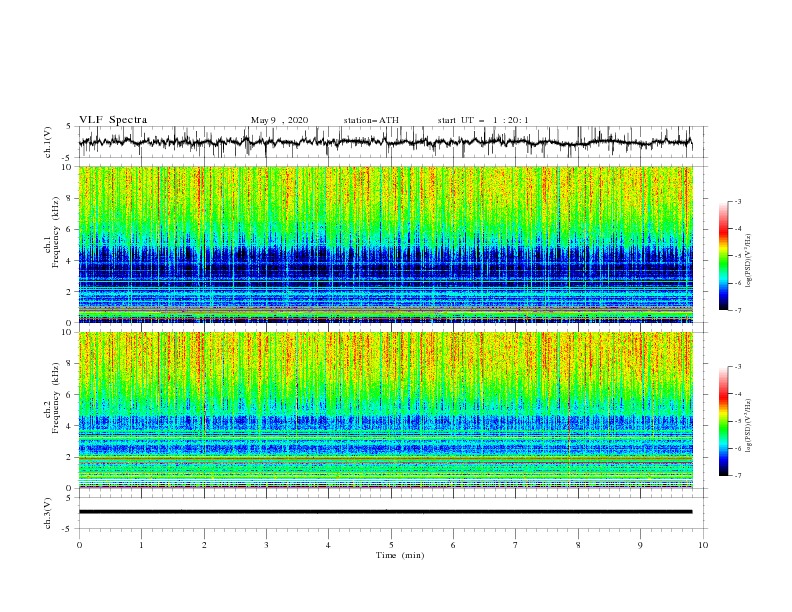This screenshot has width=792, height=612.
Task: Click the ch.1 'Frequency (kHz)' axis label
Action: click(x=56, y=233)
